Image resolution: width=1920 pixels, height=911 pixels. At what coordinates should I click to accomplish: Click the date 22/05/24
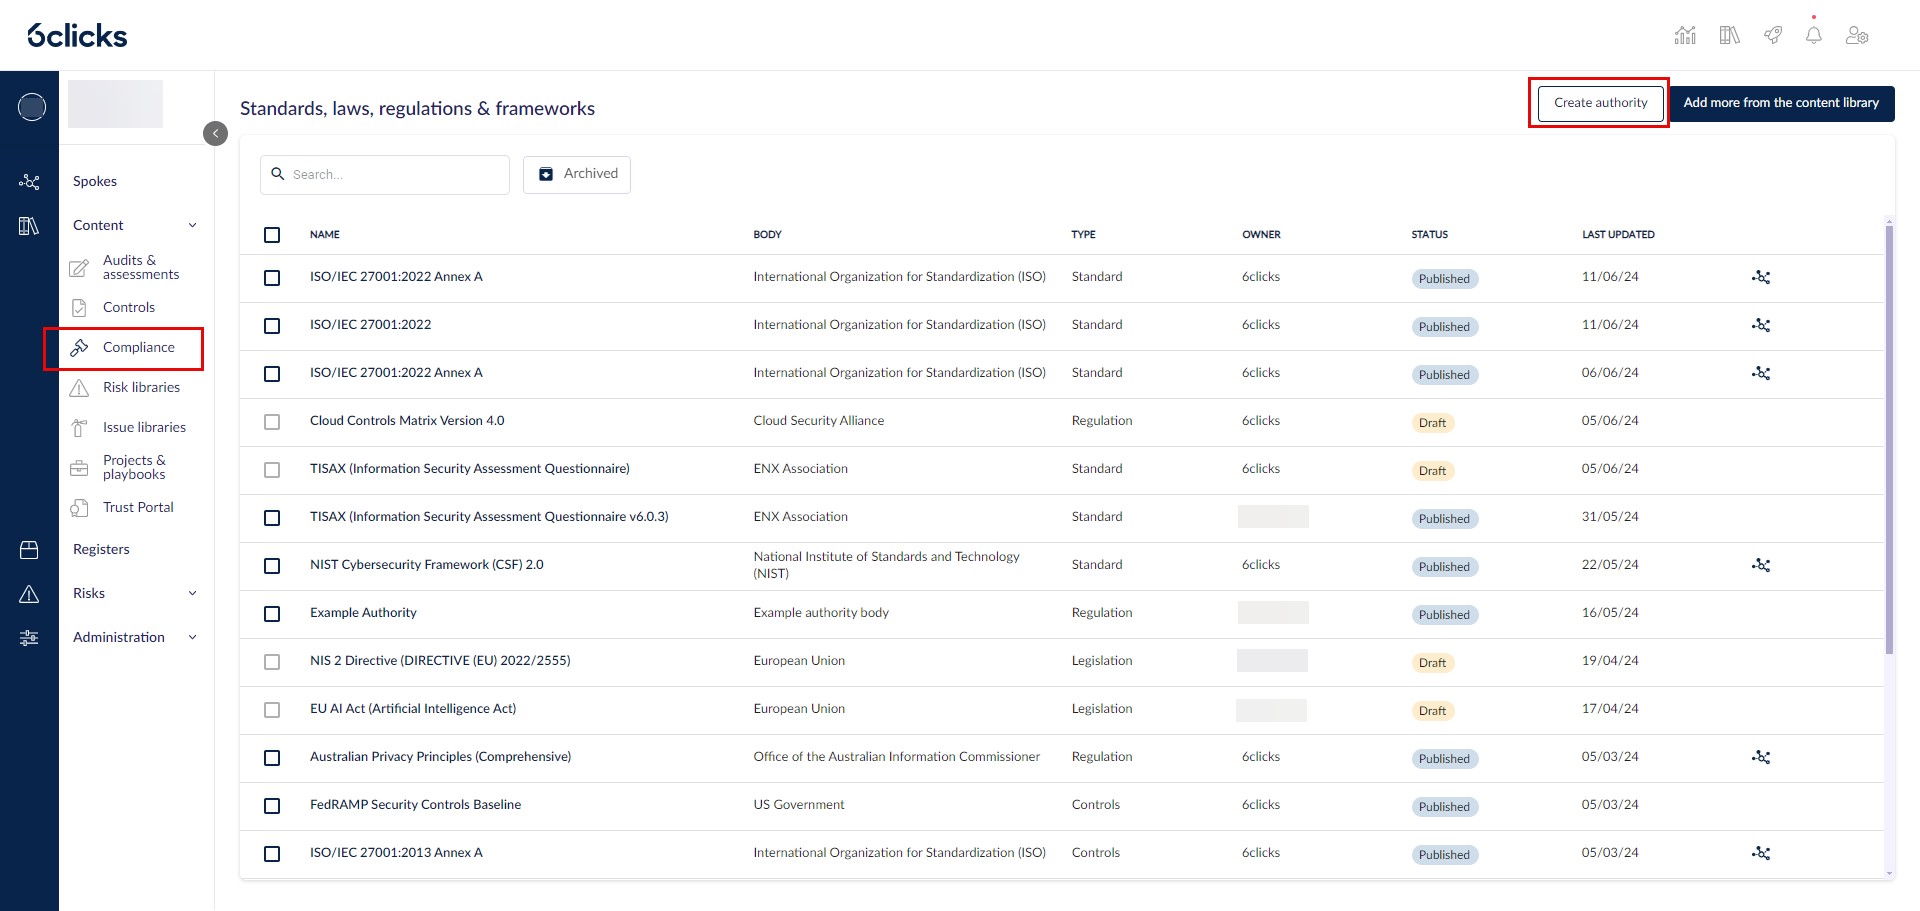[x=1610, y=564]
